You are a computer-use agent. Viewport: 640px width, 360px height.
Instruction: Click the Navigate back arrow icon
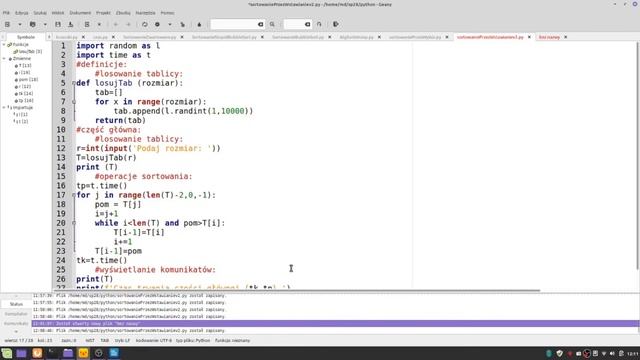tap(116, 24)
